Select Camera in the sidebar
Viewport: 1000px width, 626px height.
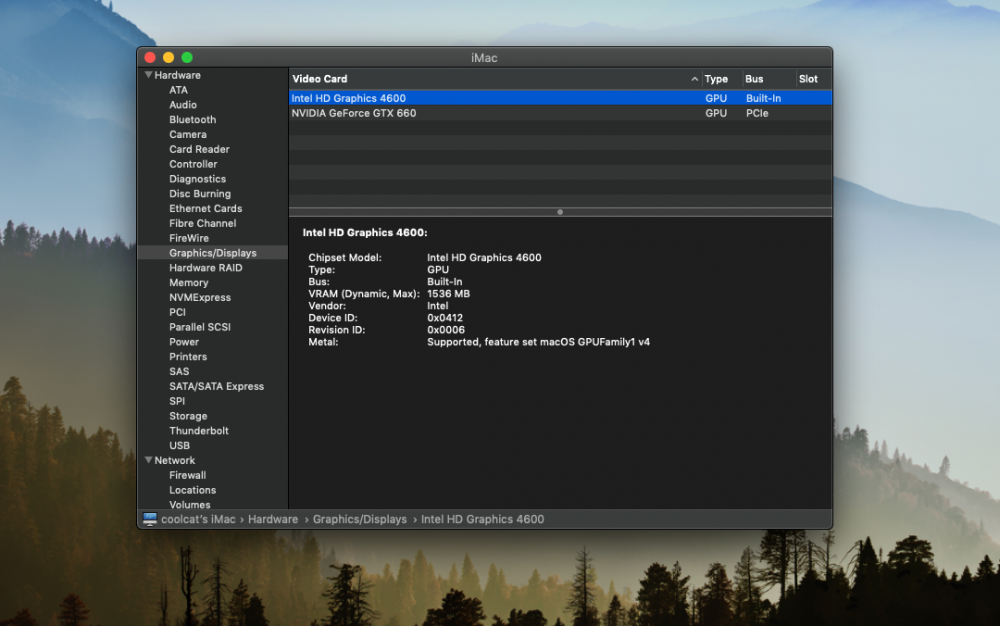click(x=188, y=134)
